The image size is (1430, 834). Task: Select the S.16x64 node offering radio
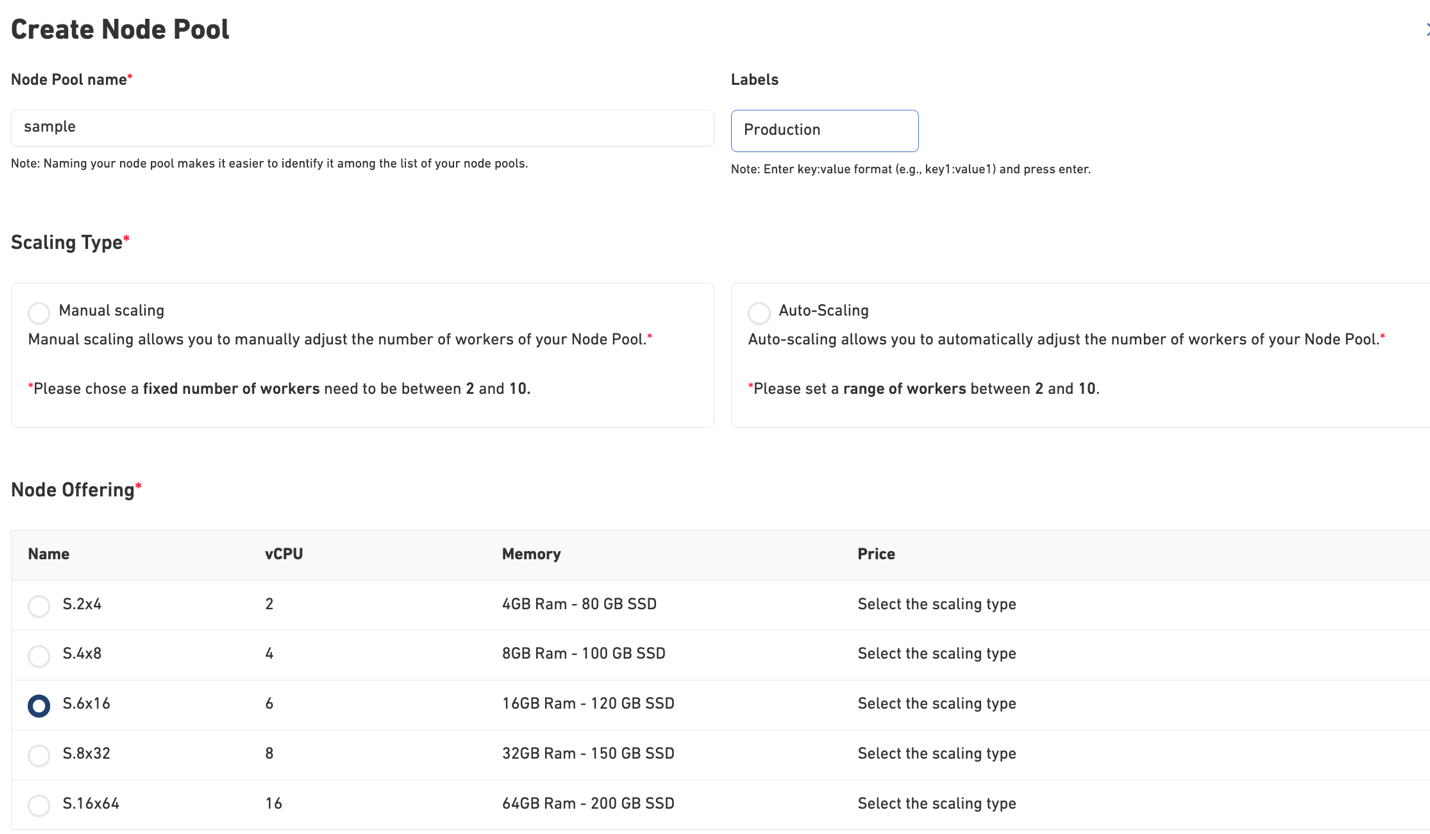pos(39,805)
